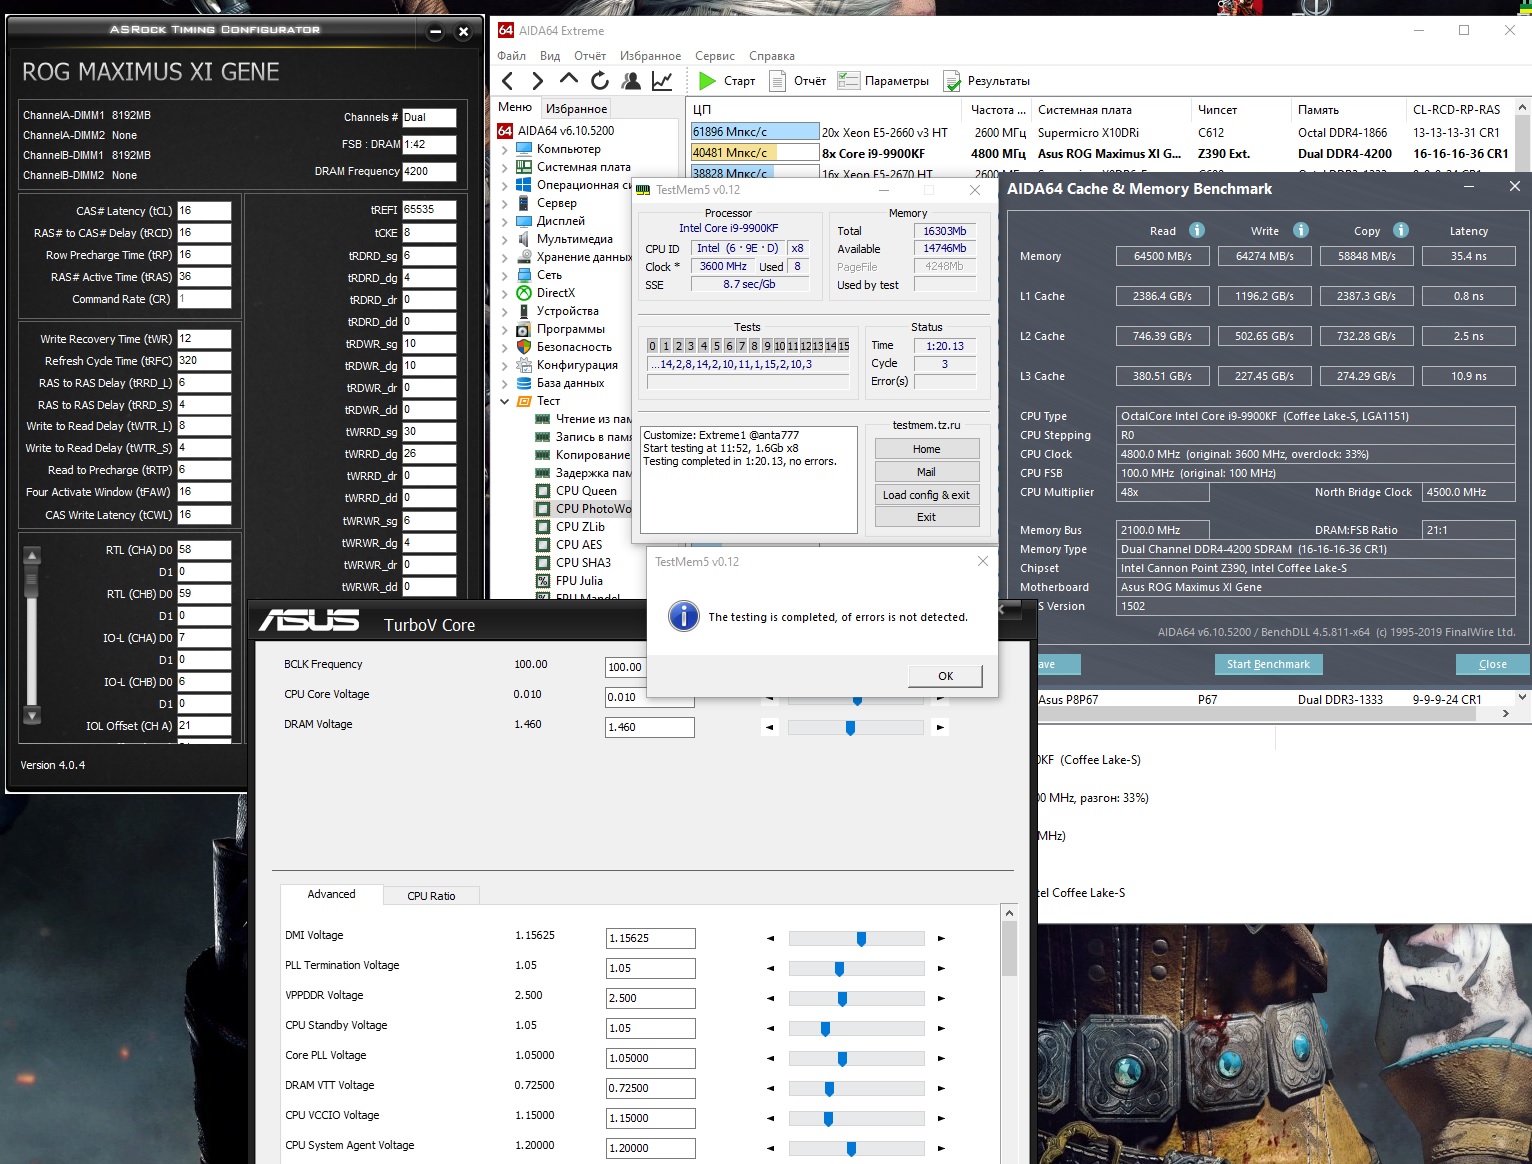The image size is (1532, 1164).
Task: Refresh the AIDA64 view with the circular arrow
Action: 600,81
